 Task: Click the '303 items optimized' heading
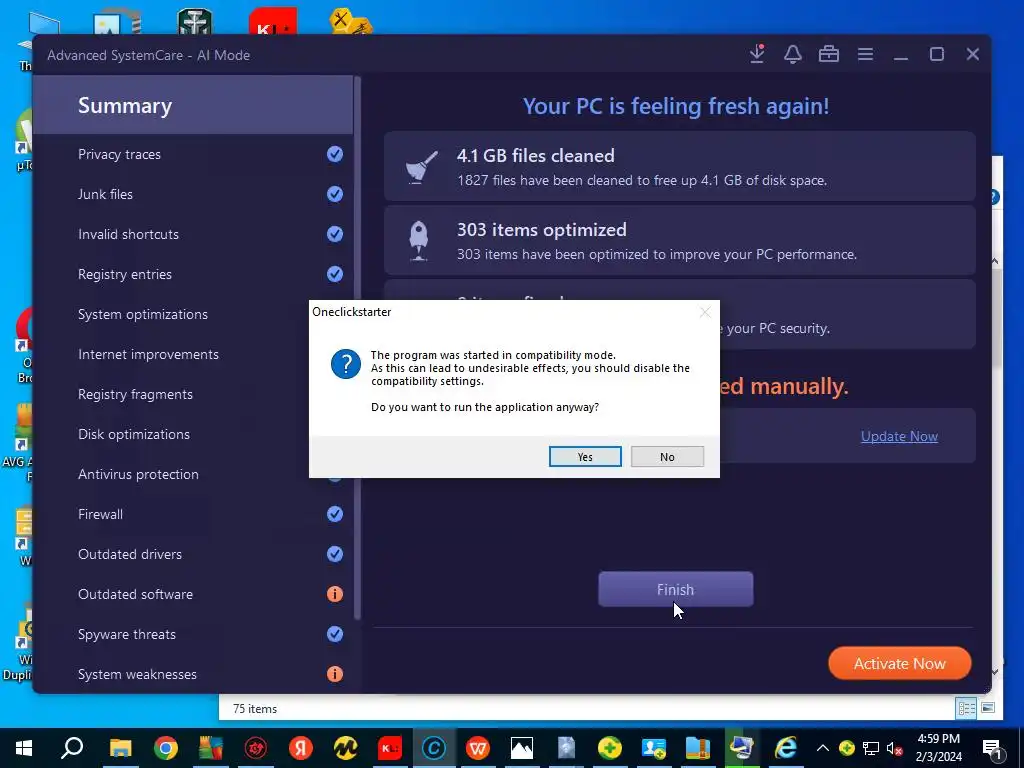click(541, 230)
